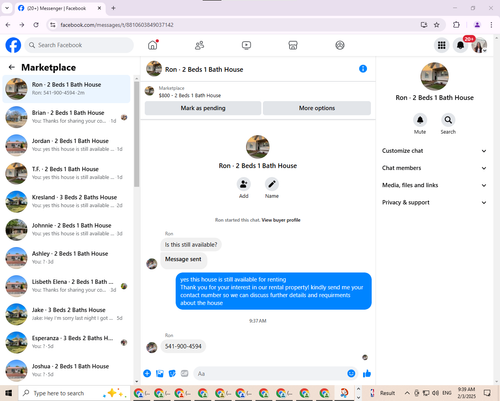Open the Video (Watch) icon
This screenshot has height=401, width=500.
point(246,45)
